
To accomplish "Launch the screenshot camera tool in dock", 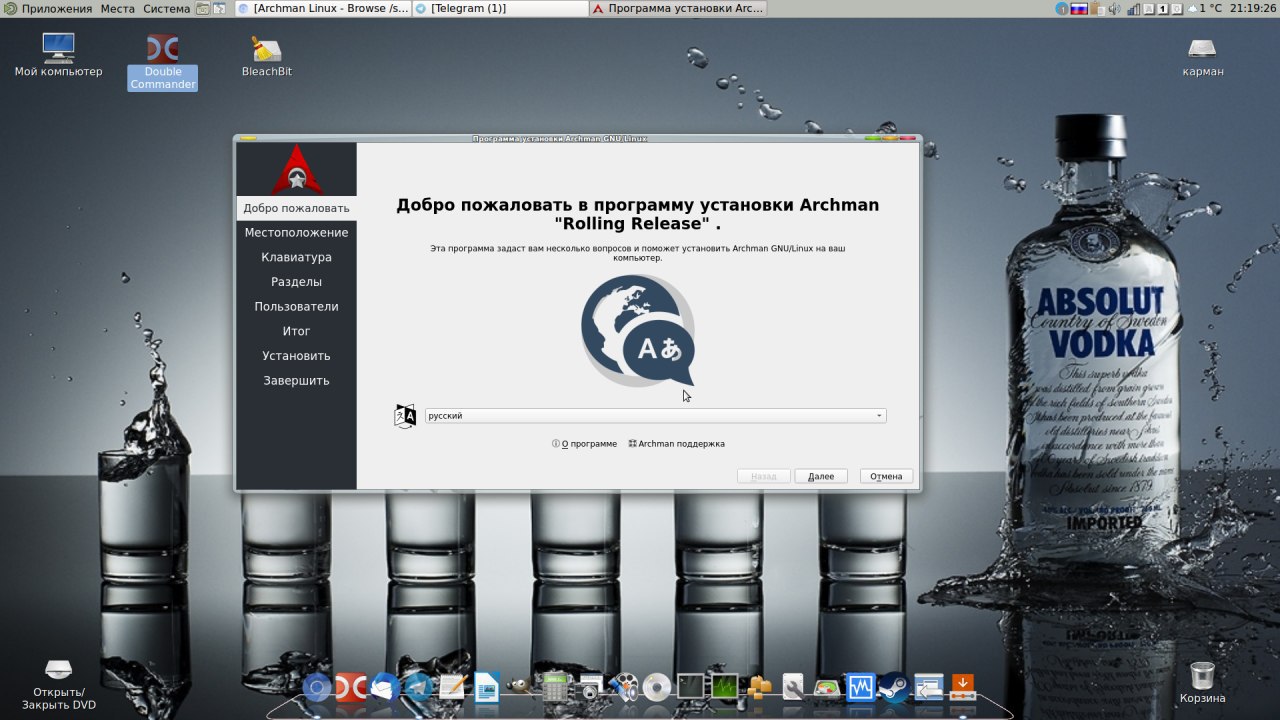I will pyautogui.click(x=589, y=687).
